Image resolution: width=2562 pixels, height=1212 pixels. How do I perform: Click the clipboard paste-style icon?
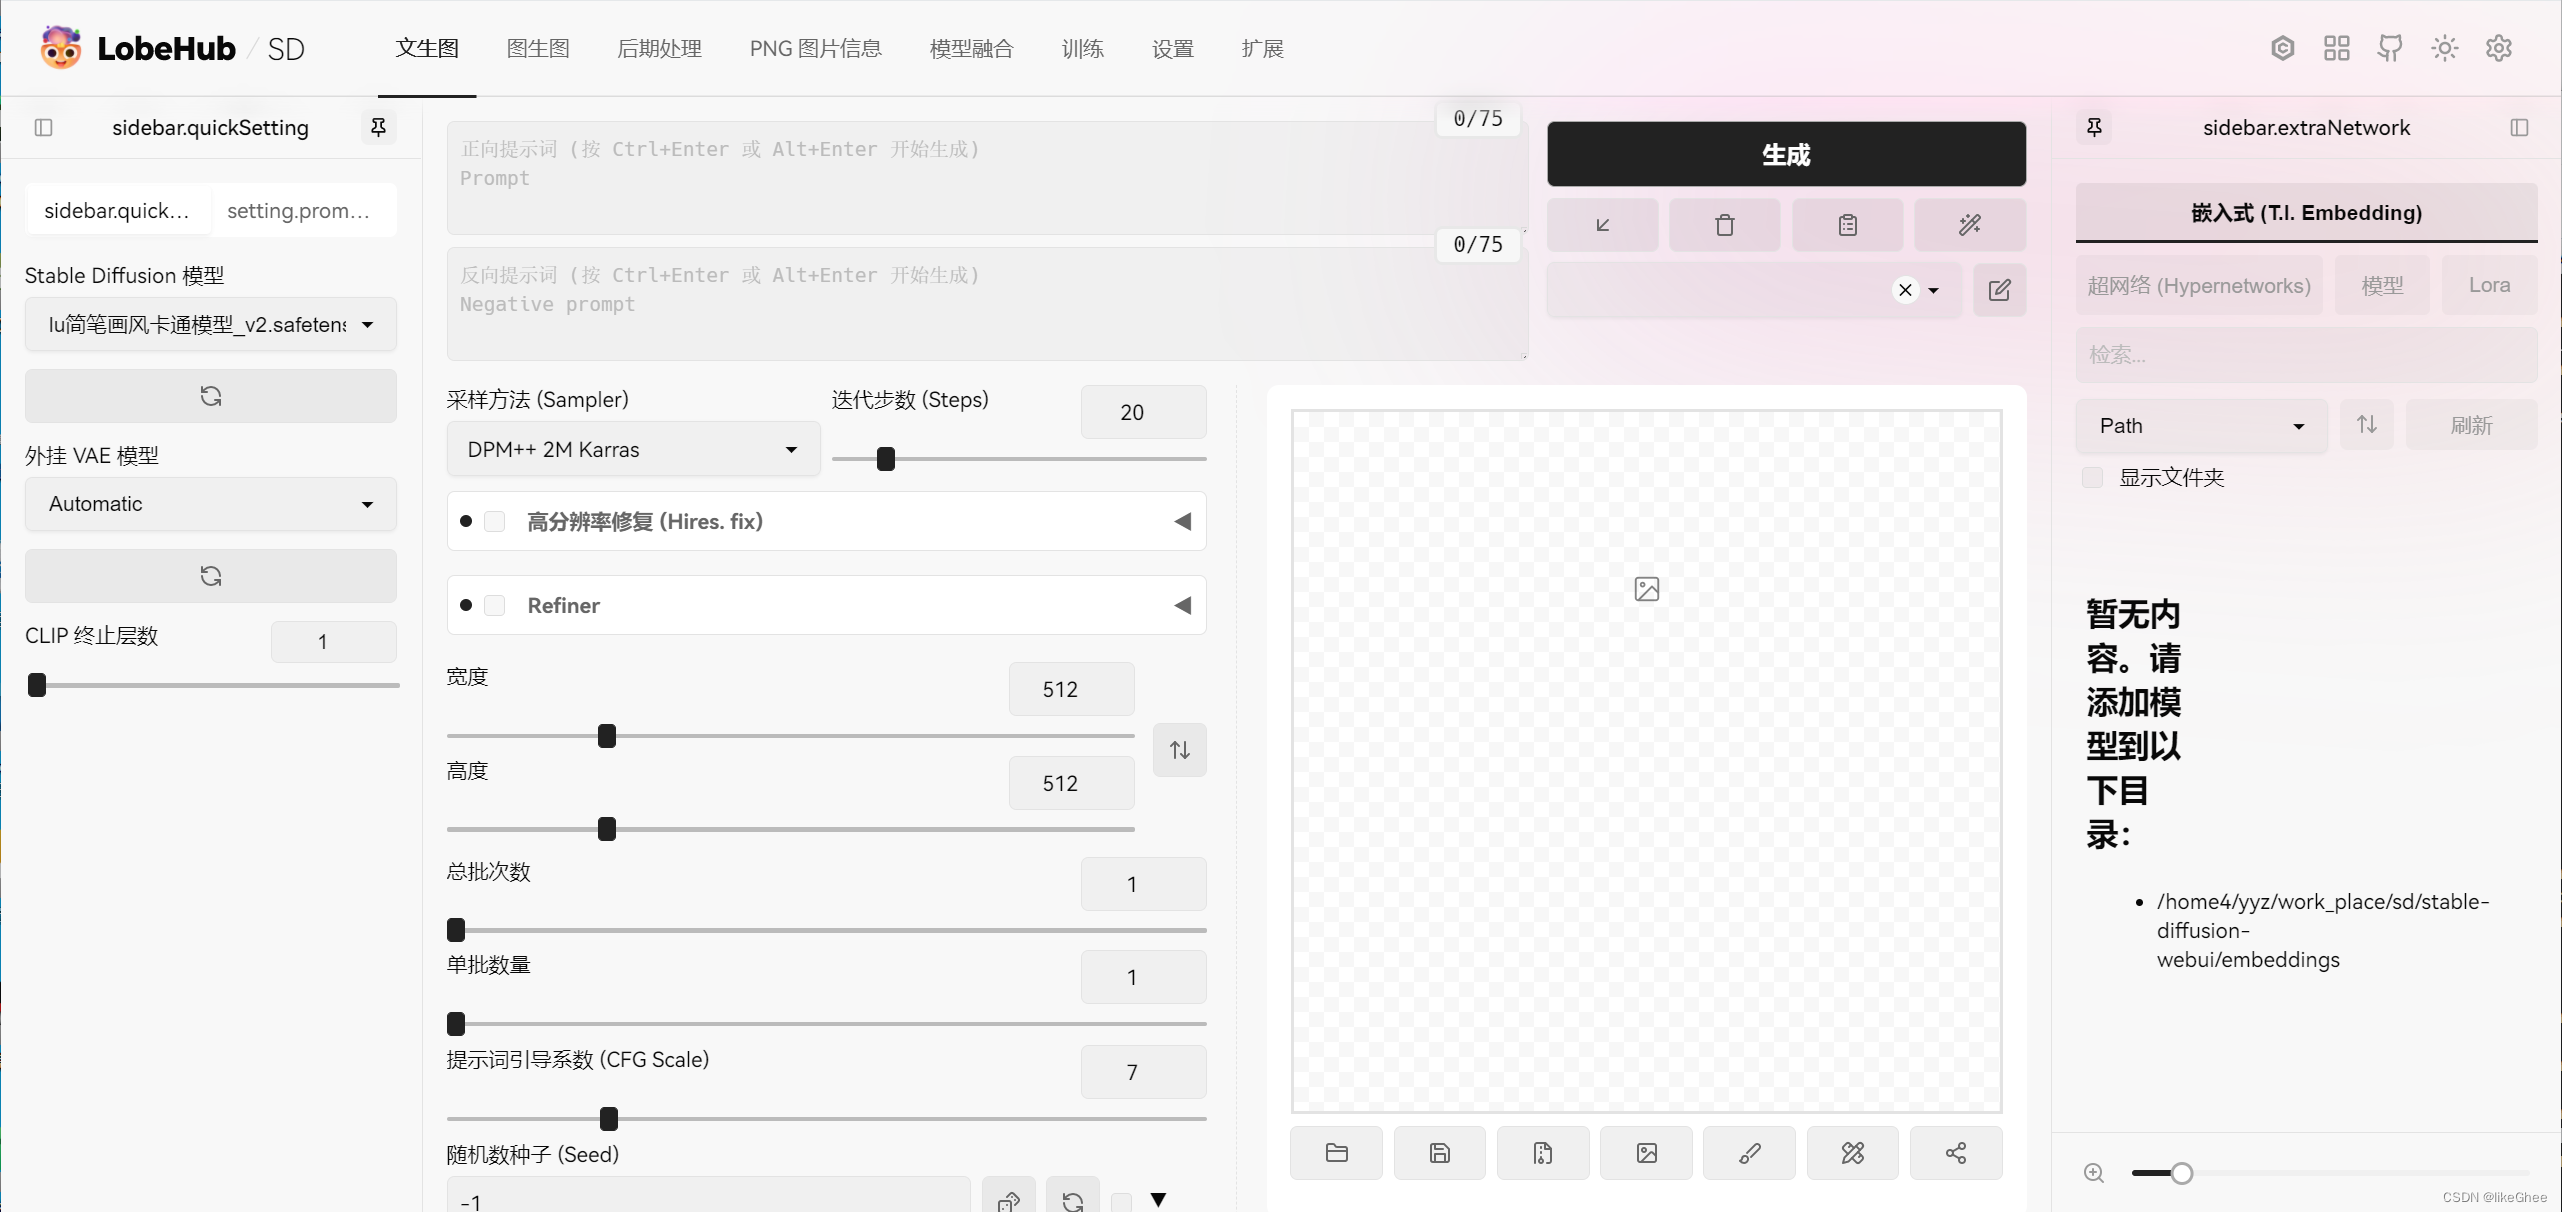coord(1847,225)
